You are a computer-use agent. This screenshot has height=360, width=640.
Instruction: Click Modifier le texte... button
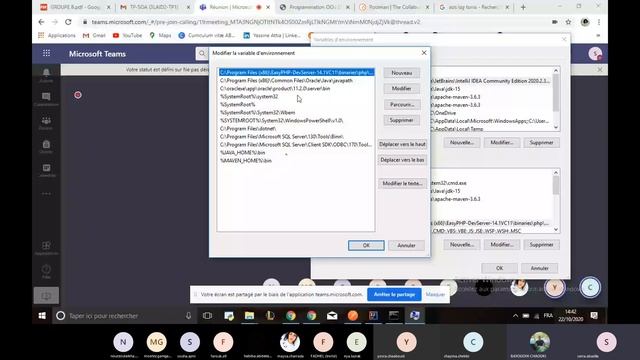[x=402, y=184]
